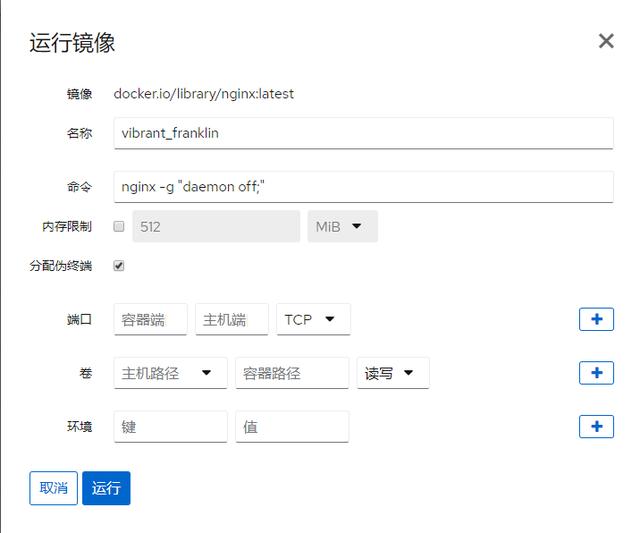The height and width of the screenshot is (533, 640).
Task: Click the docker.io/library/nginx:latest image text
Action: 204,94
